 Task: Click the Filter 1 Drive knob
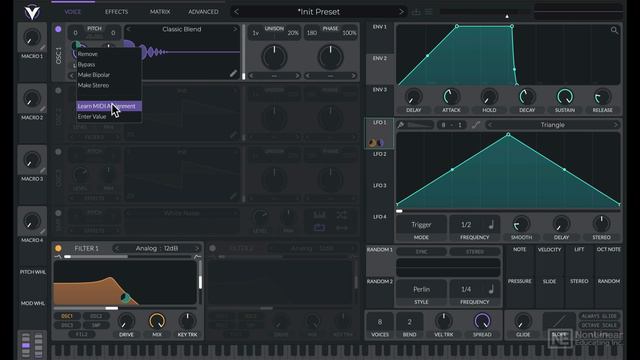click(126, 321)
